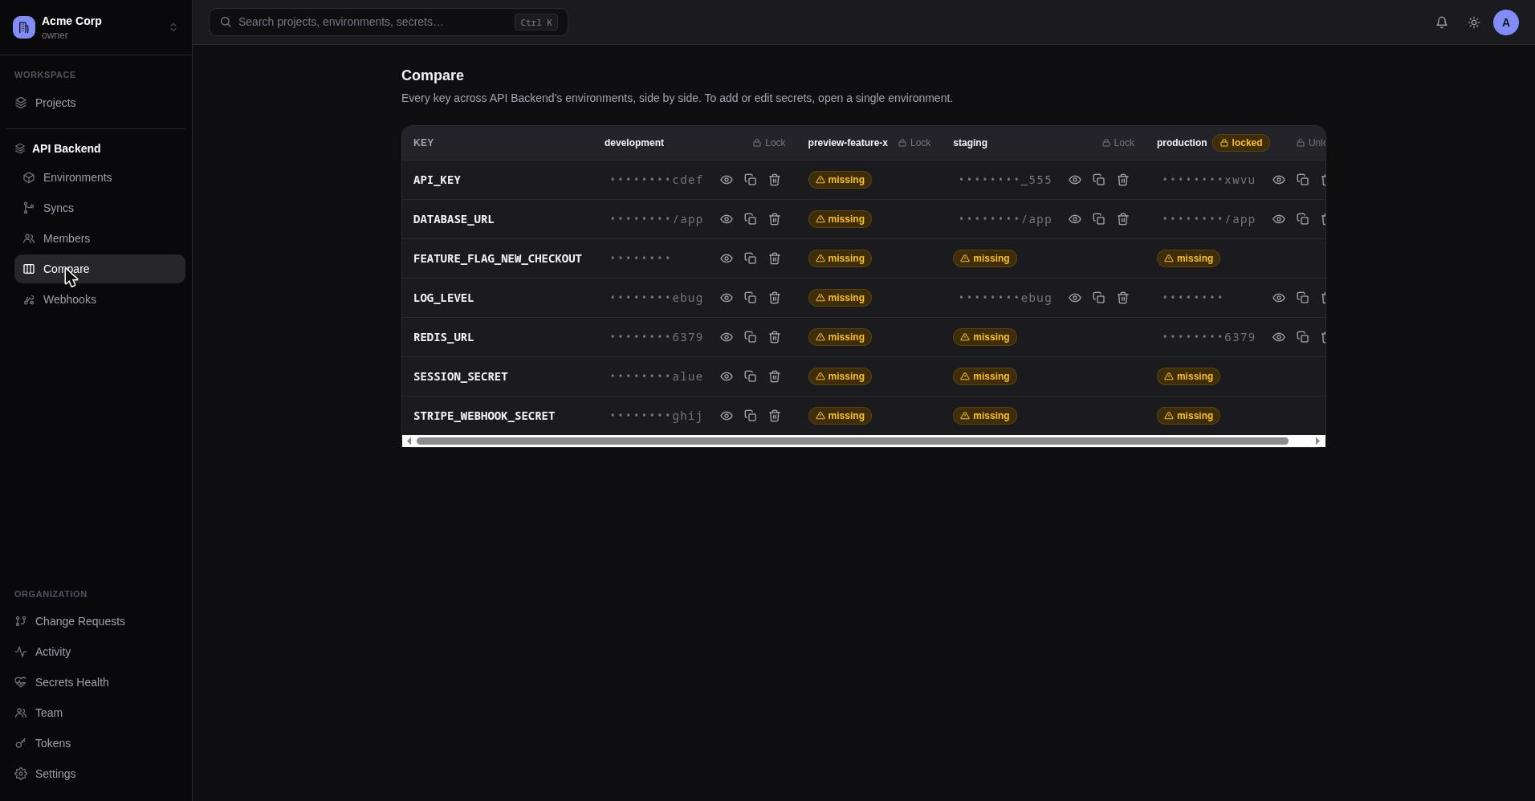Focus the search projects field
Viewport: 1535px width, 801px height.
pos(388,22)
